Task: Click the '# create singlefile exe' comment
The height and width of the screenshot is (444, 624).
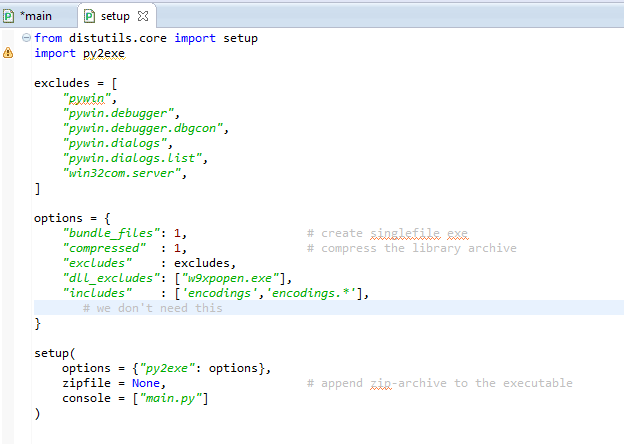Action: (388, 234)
